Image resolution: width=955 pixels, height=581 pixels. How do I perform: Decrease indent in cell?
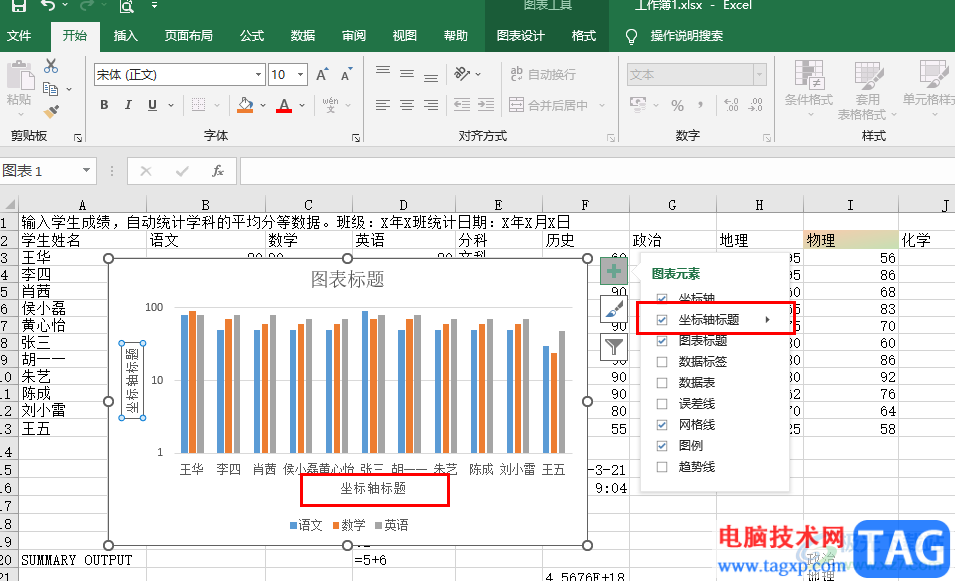click(462, 105)
